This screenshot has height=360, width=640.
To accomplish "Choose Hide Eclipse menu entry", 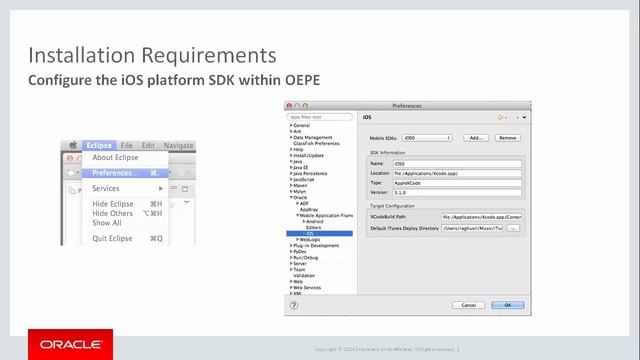I will [125, 204].
